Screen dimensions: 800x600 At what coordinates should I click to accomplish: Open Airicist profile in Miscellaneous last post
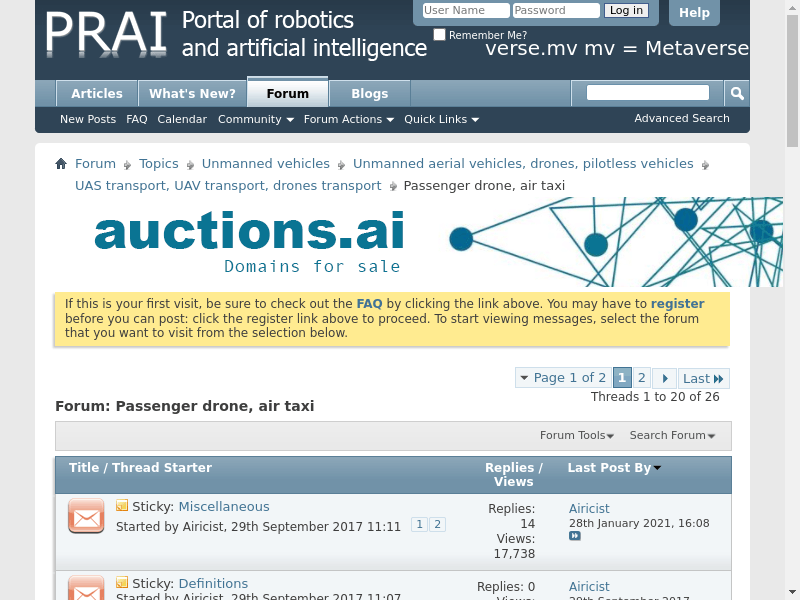(x=589, y=509)
